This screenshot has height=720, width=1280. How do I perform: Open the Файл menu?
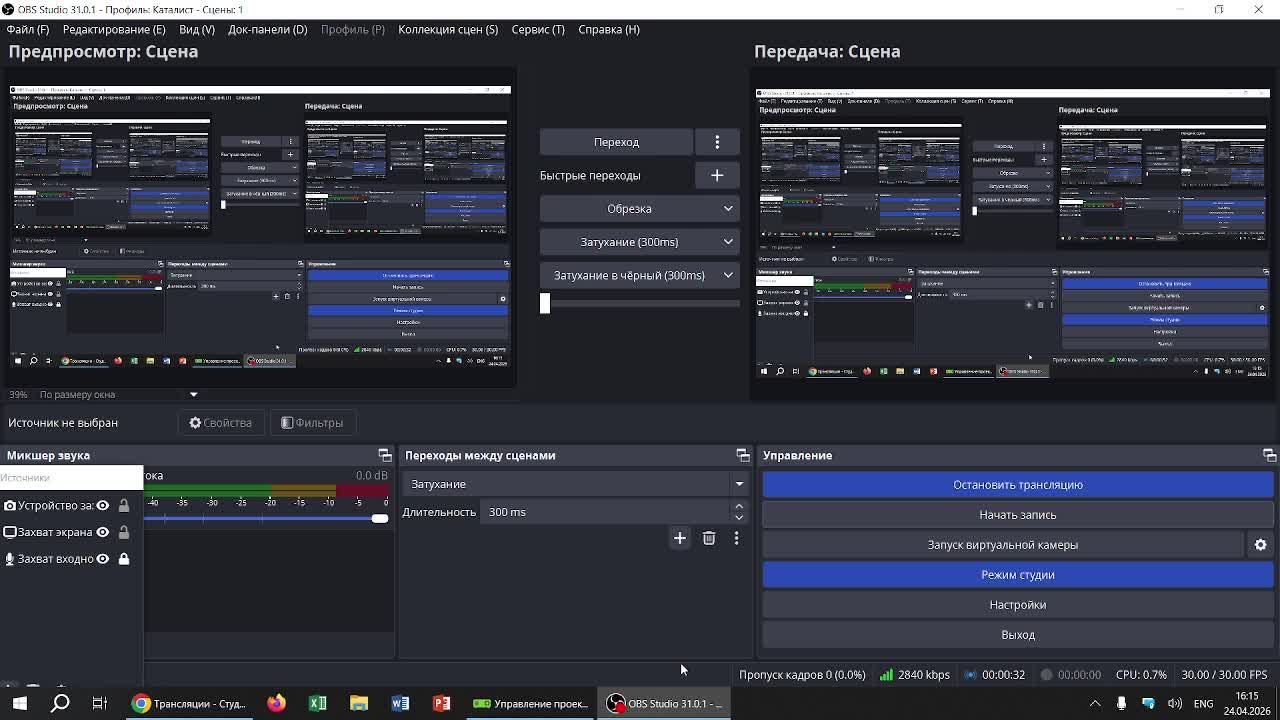tap(27, 29)
